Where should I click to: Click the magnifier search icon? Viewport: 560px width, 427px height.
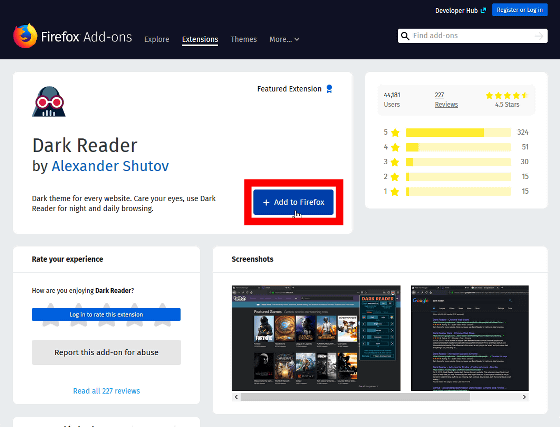pyautogui.click(x=405, y=36)
